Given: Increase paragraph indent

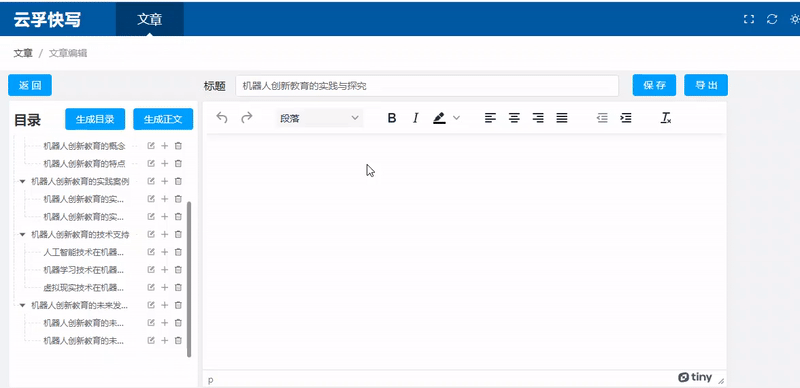Looking at the screenshot, I should [x=626, y=118].
